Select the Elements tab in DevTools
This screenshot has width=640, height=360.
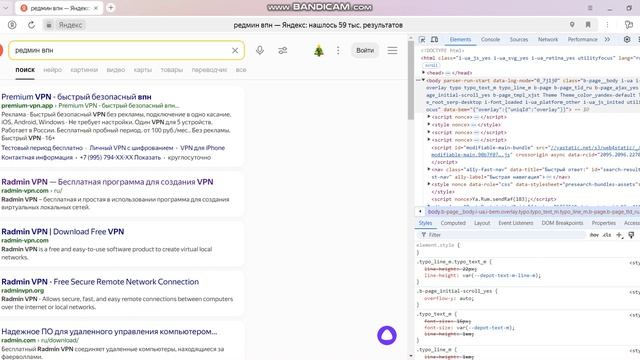tap(460, 40)
